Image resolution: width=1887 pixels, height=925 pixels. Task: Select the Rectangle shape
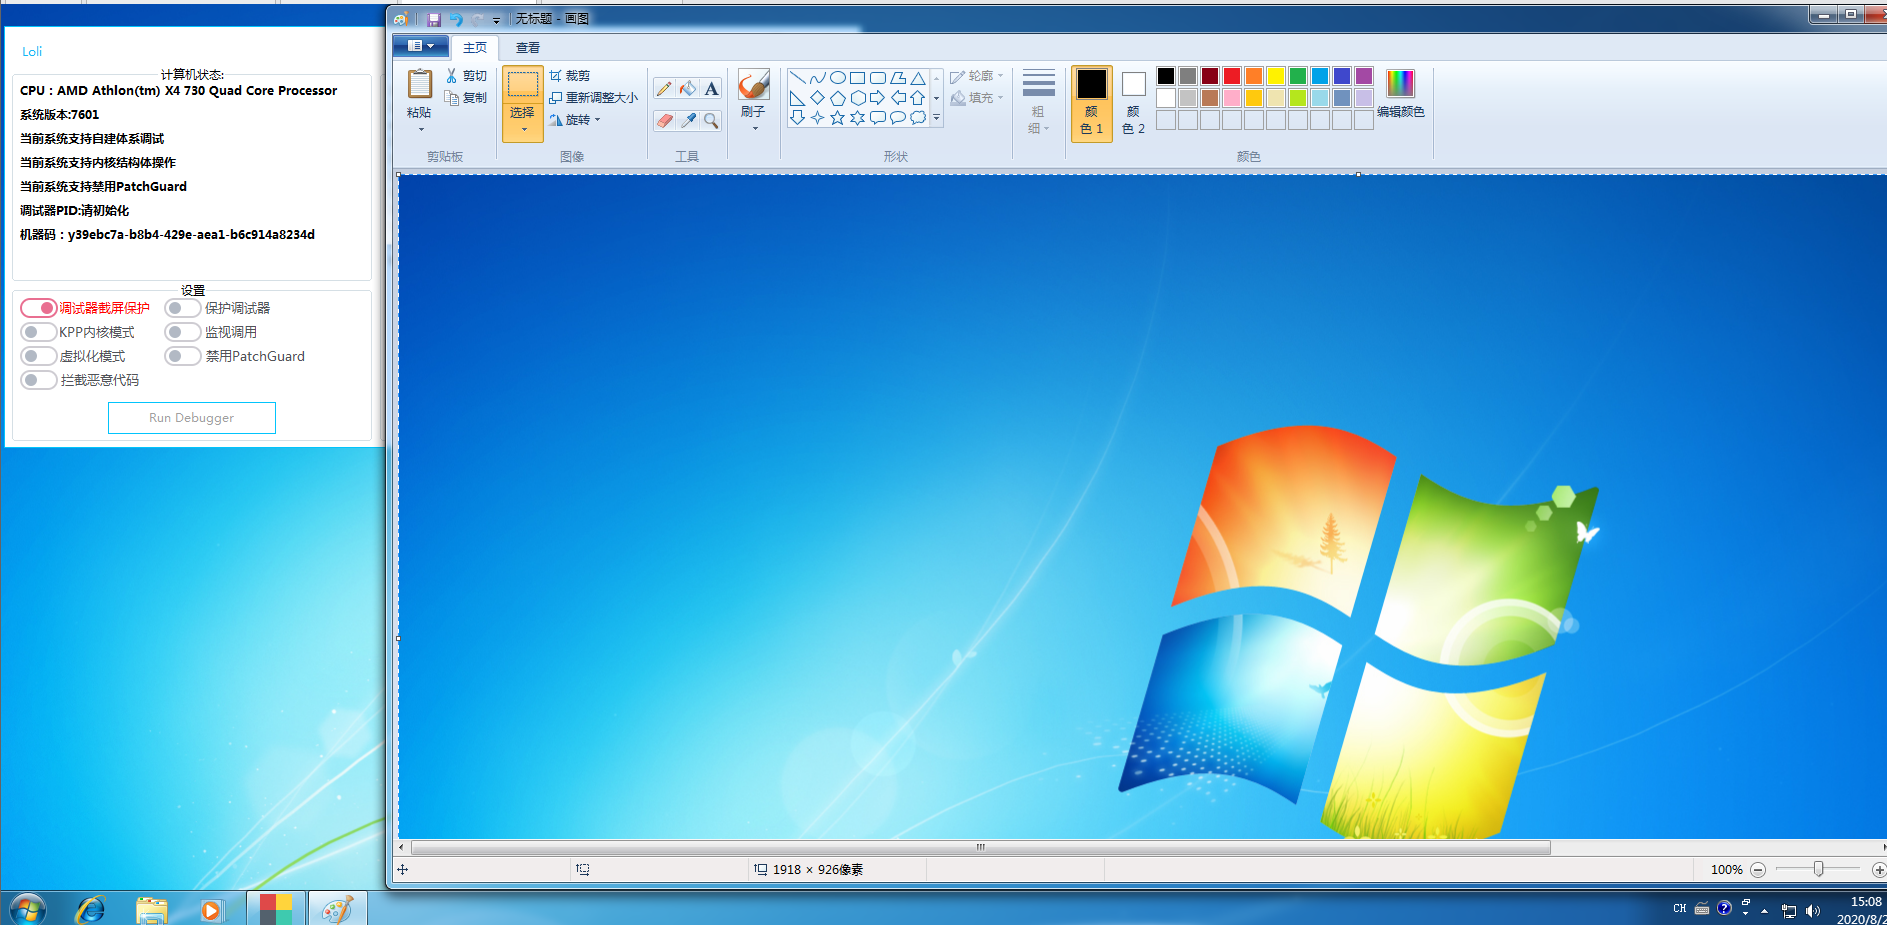tap(857, 78)
